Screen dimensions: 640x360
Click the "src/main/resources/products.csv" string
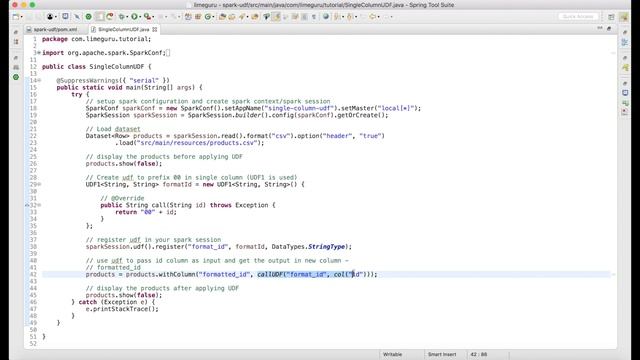198,143
